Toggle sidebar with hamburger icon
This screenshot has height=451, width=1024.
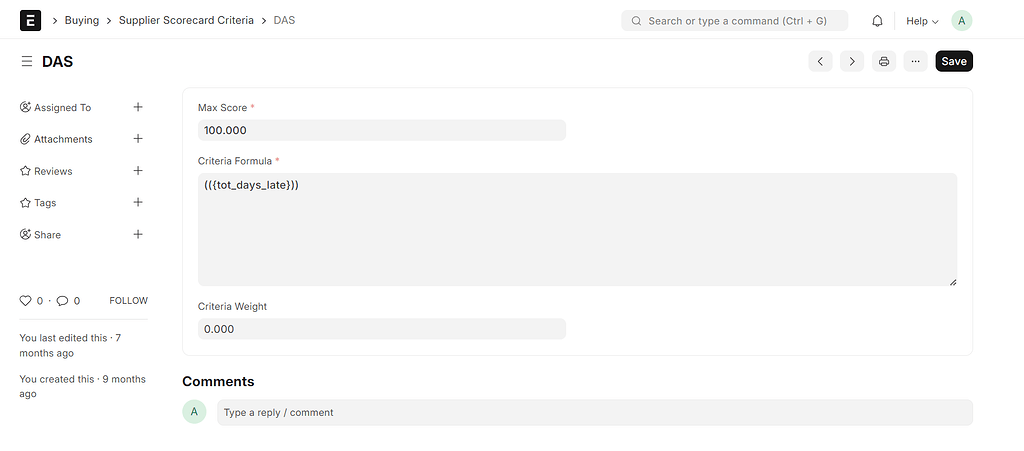click(27, 62)
